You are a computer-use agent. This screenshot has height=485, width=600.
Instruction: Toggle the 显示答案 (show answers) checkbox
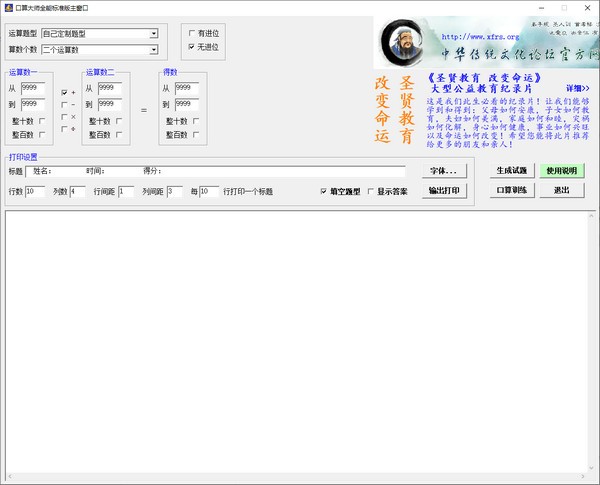371,191
